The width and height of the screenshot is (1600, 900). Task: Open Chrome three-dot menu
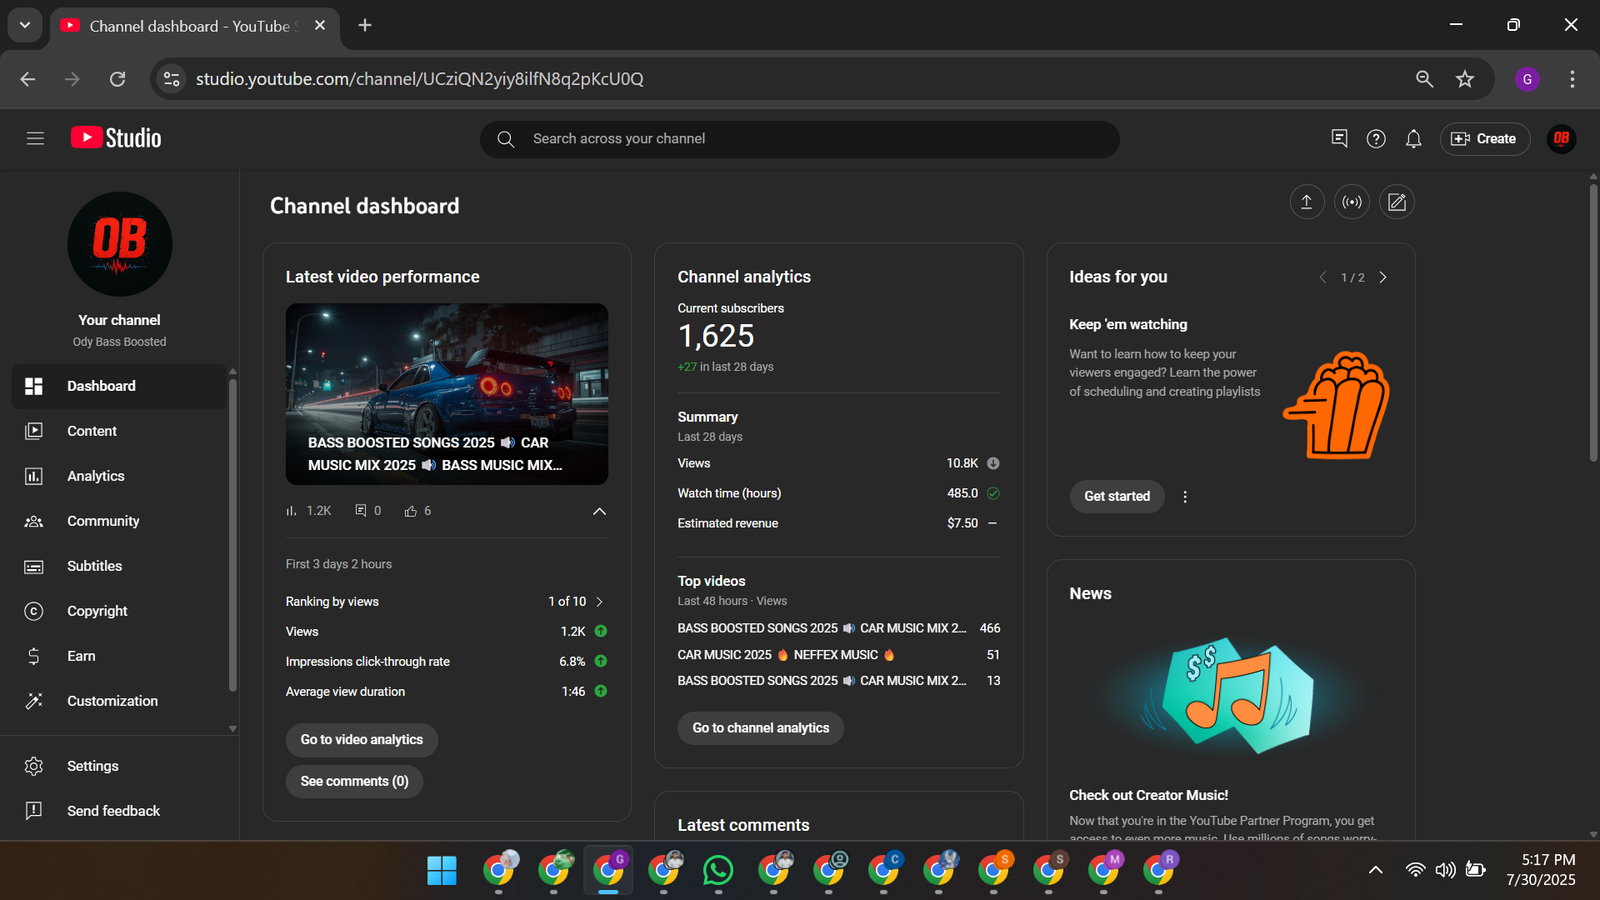(x=1572, y=79)
